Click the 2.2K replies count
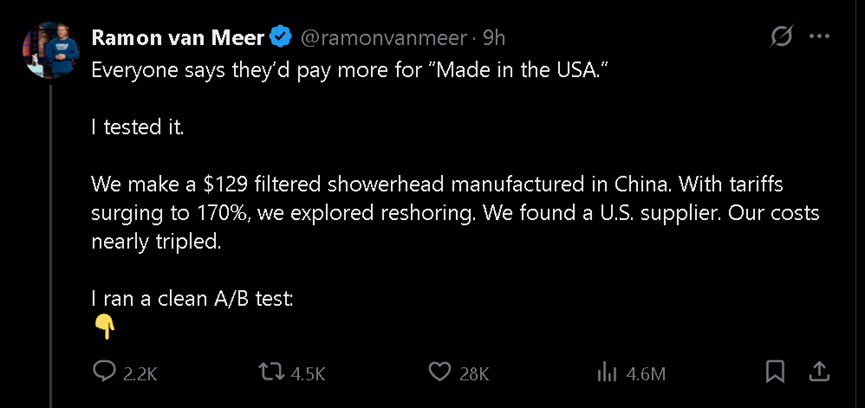Screen dimensions: 865x408 point(140,373)
